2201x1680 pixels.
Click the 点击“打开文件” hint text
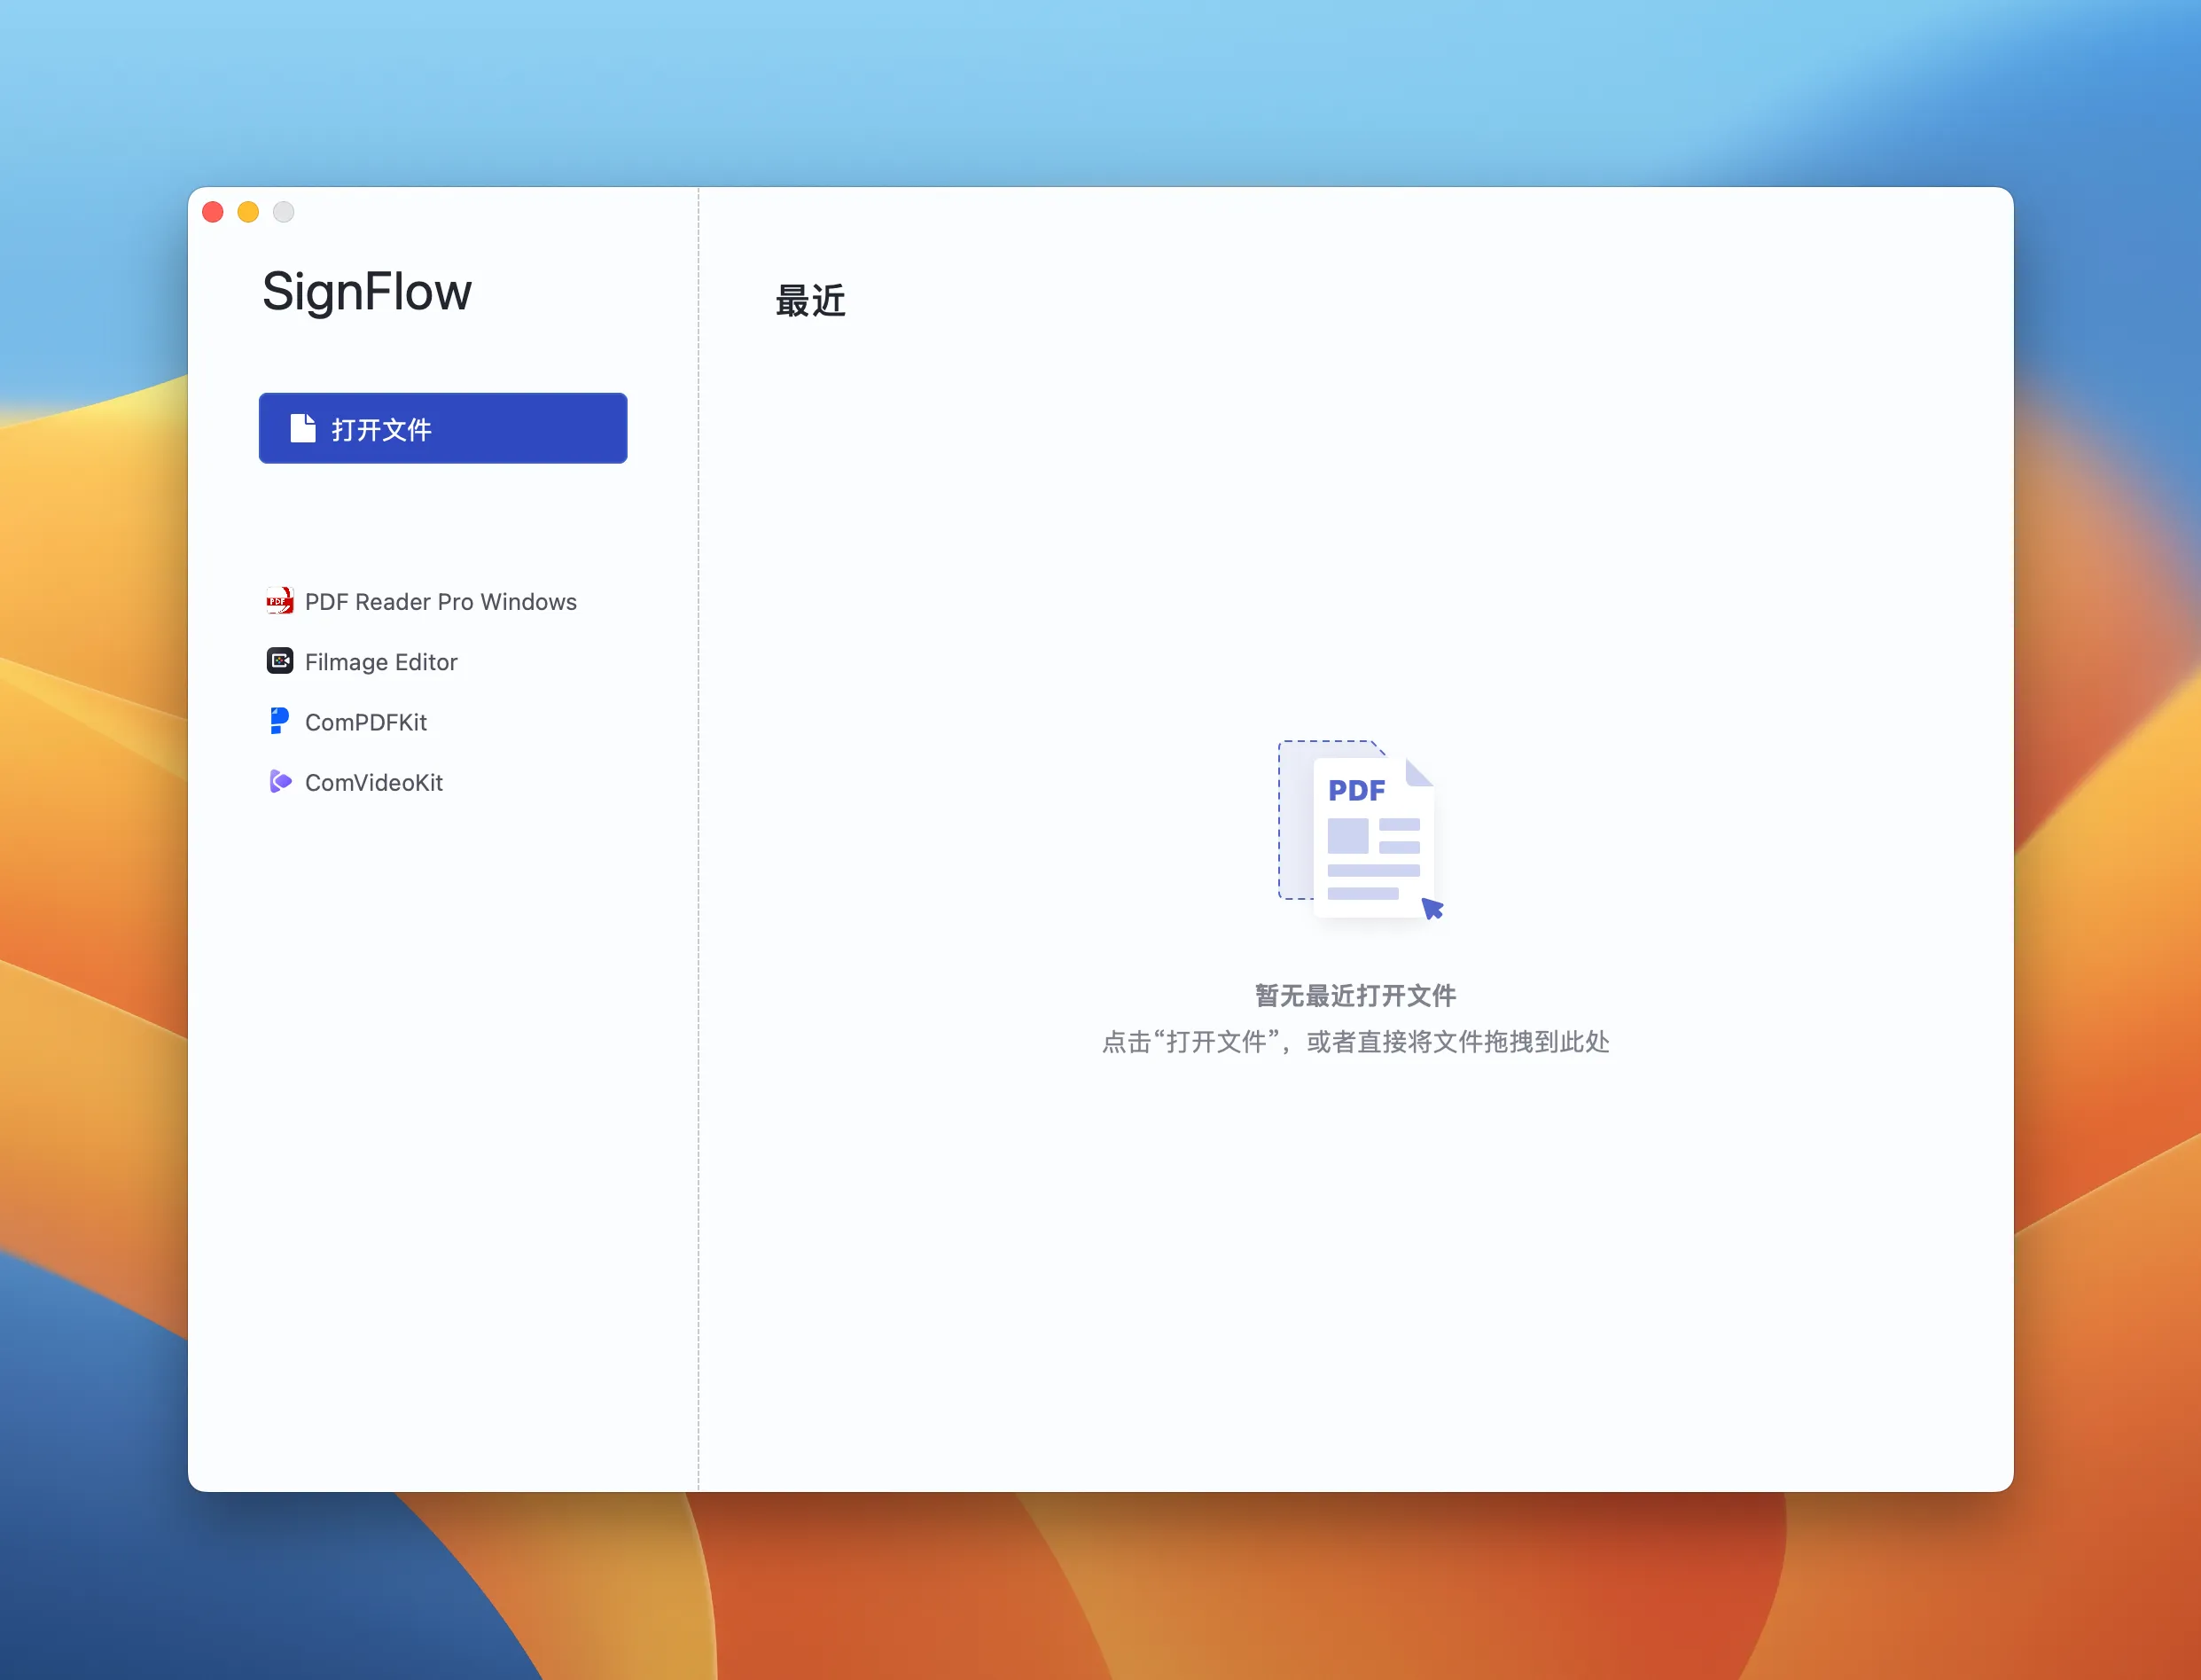[1355, 1041]
